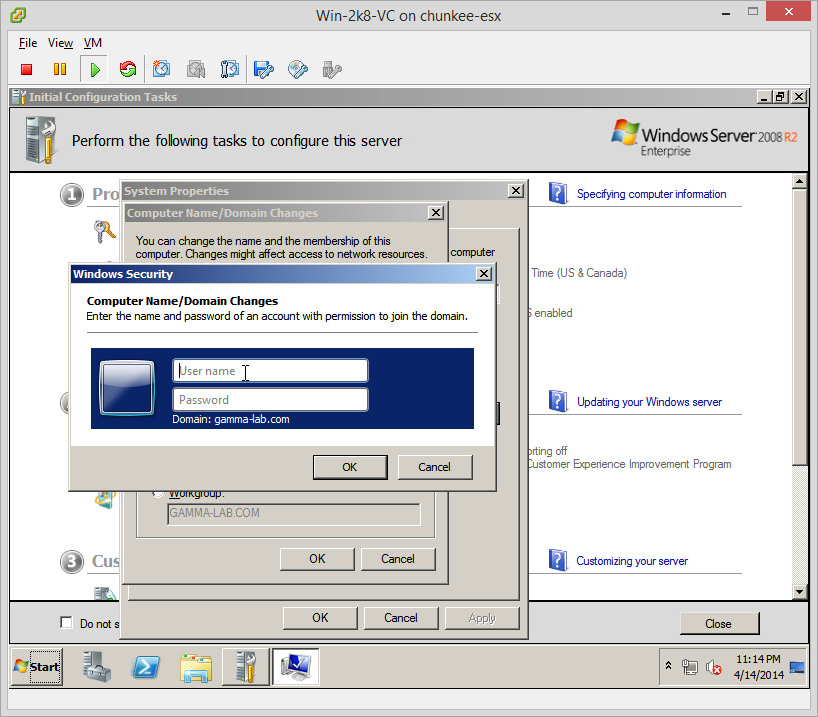Open the Snapshot Manager toolbar icon
818x717 pixels.
point(230,69)
